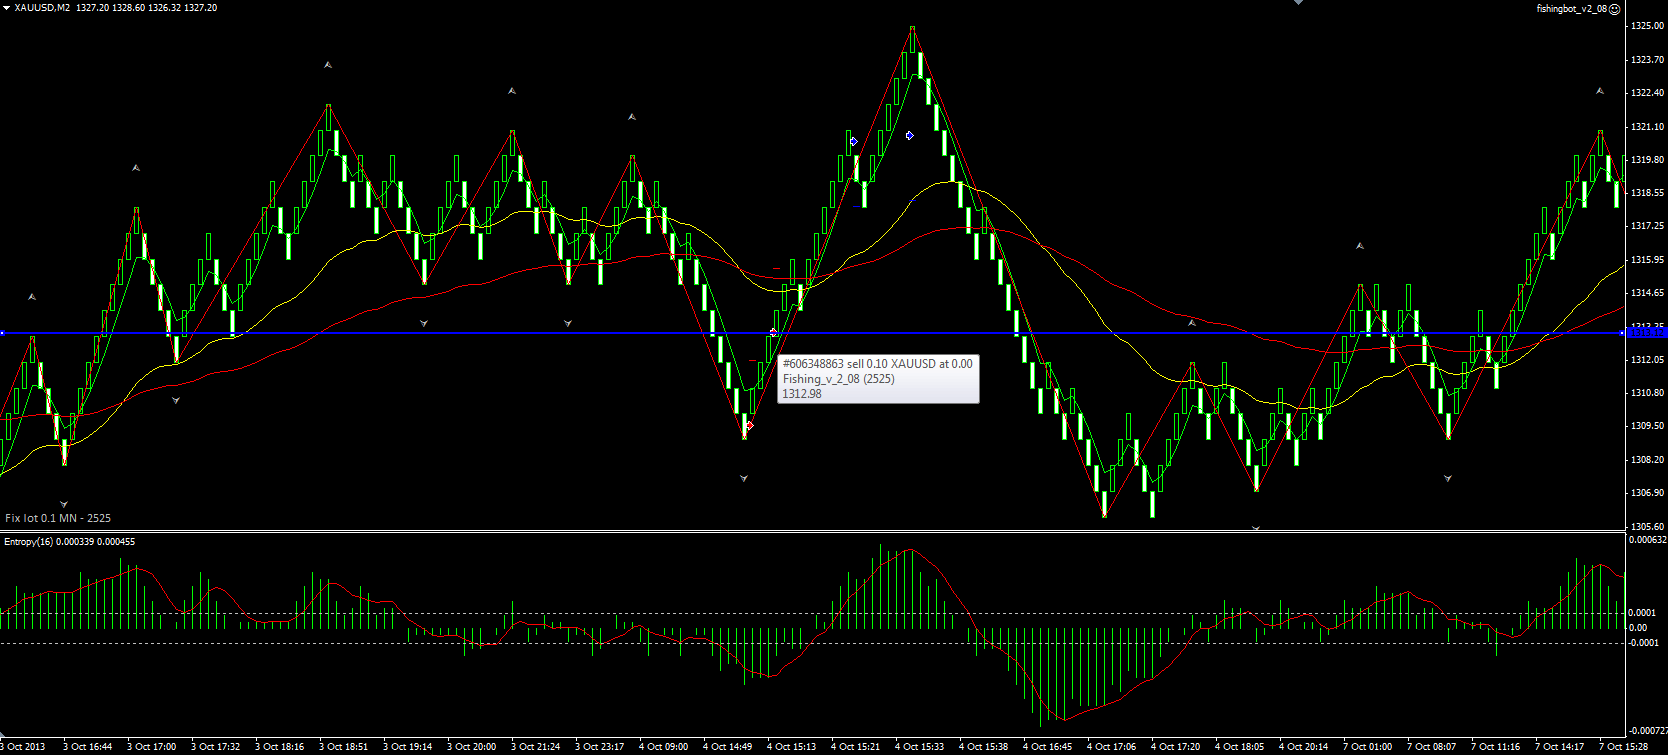Click the '3 Oct 21:24' time axis label

click(536, 747)
